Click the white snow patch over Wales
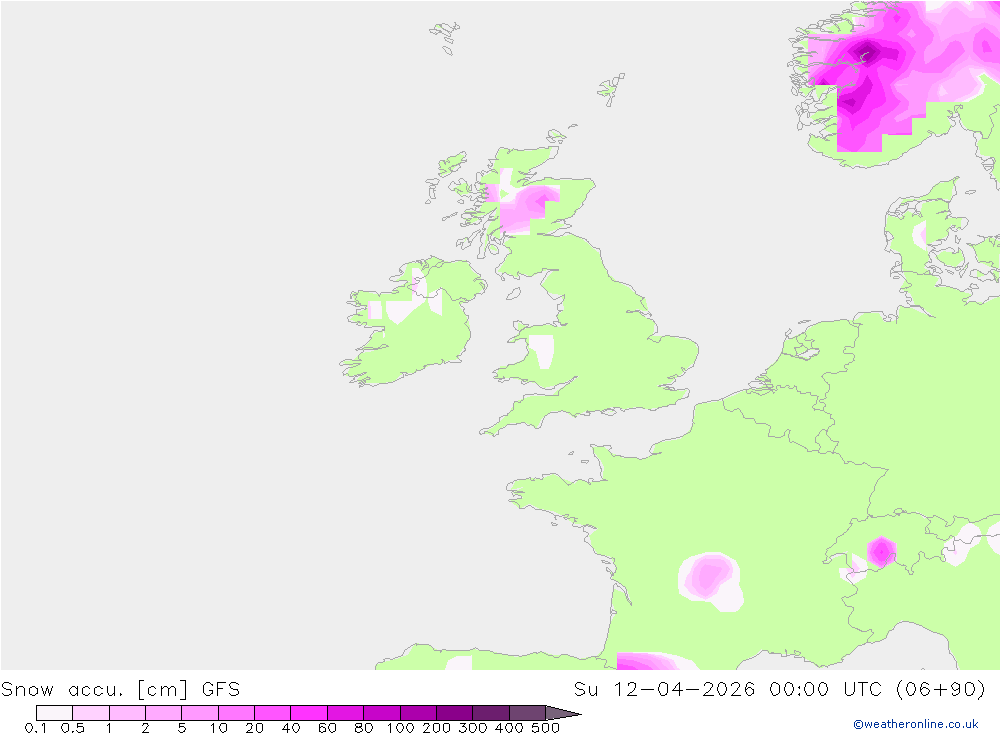 pyautogui.click(x=543, y=352)
